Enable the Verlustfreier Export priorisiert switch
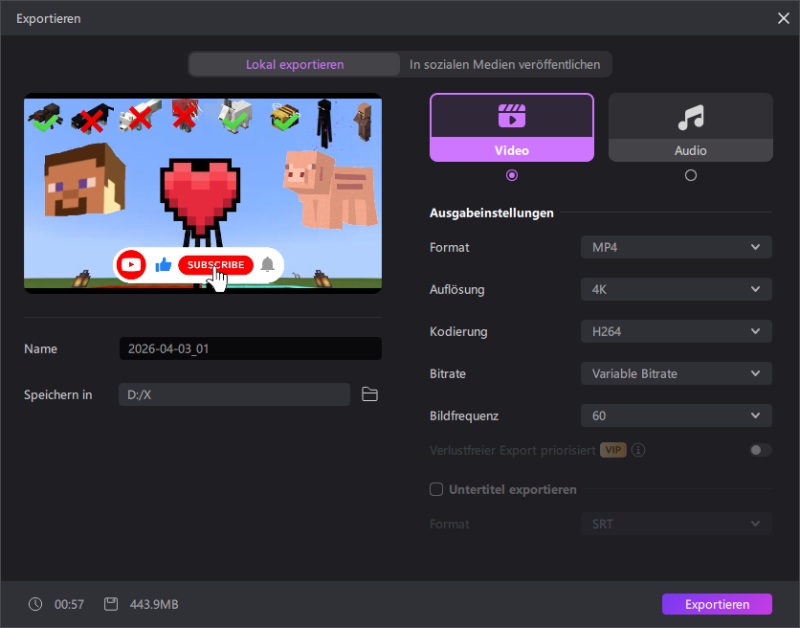 coord(760,450)
